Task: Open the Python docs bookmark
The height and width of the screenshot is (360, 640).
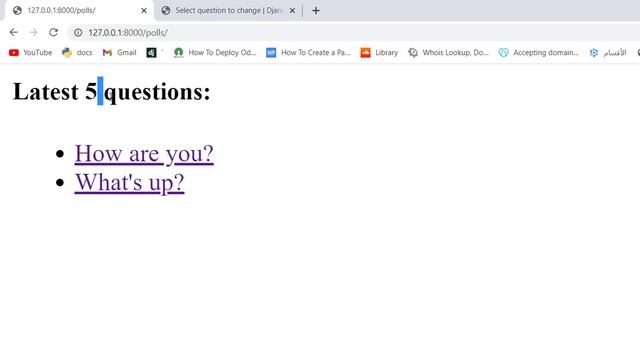Action: 77,53
